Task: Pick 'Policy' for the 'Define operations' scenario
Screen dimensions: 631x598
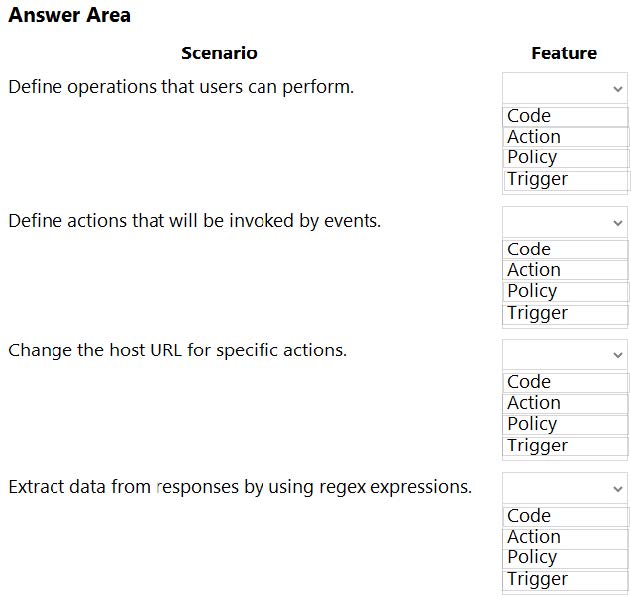Action: tap(565, 157)
